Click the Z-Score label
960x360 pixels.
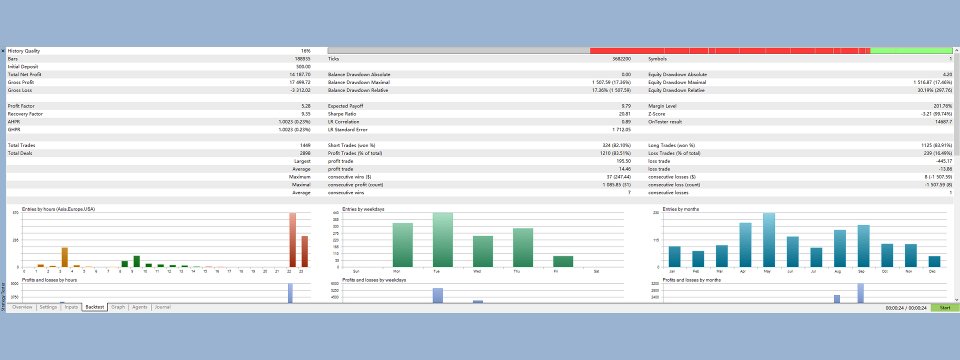point(658,114)
